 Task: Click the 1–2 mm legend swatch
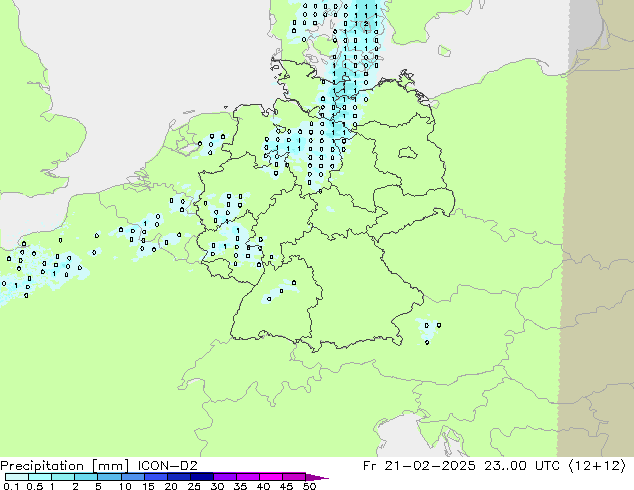(x=63, y=477)
